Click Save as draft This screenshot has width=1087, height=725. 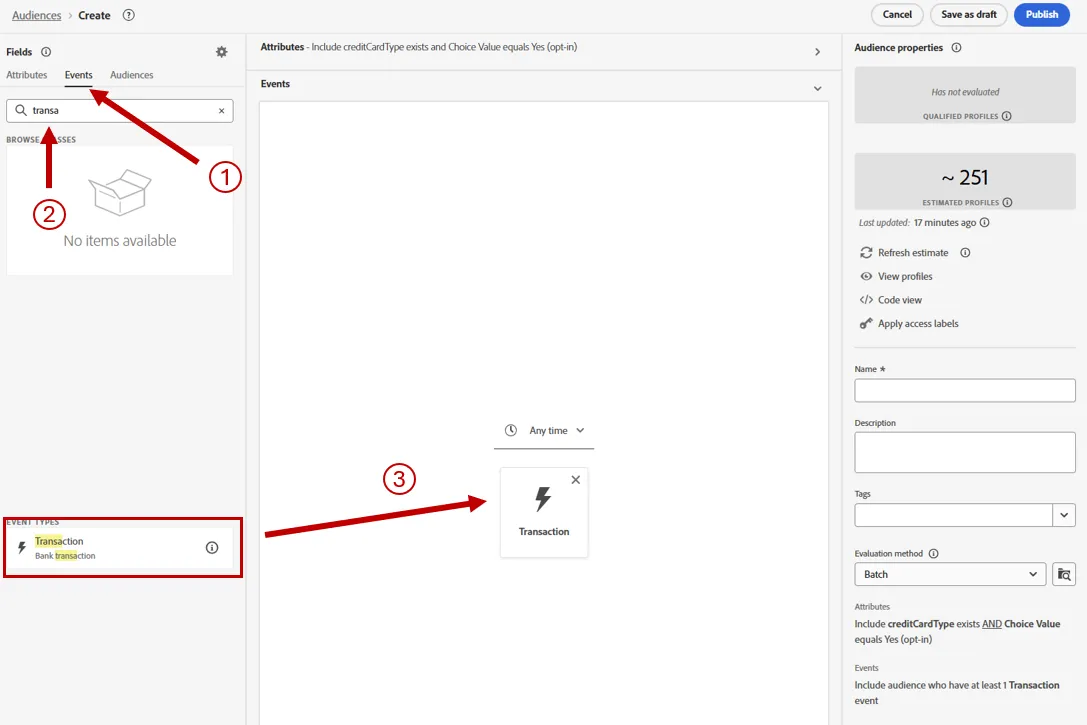pos(968,15)
